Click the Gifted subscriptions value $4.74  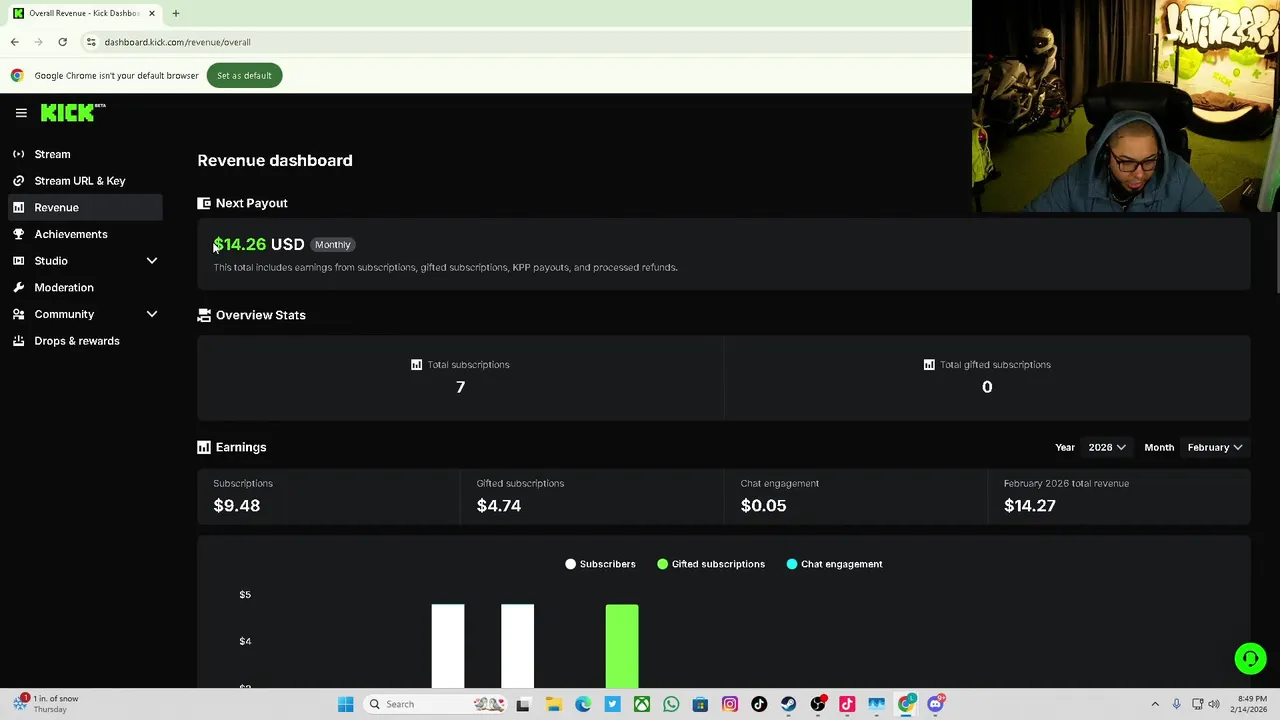pos(499,506)
